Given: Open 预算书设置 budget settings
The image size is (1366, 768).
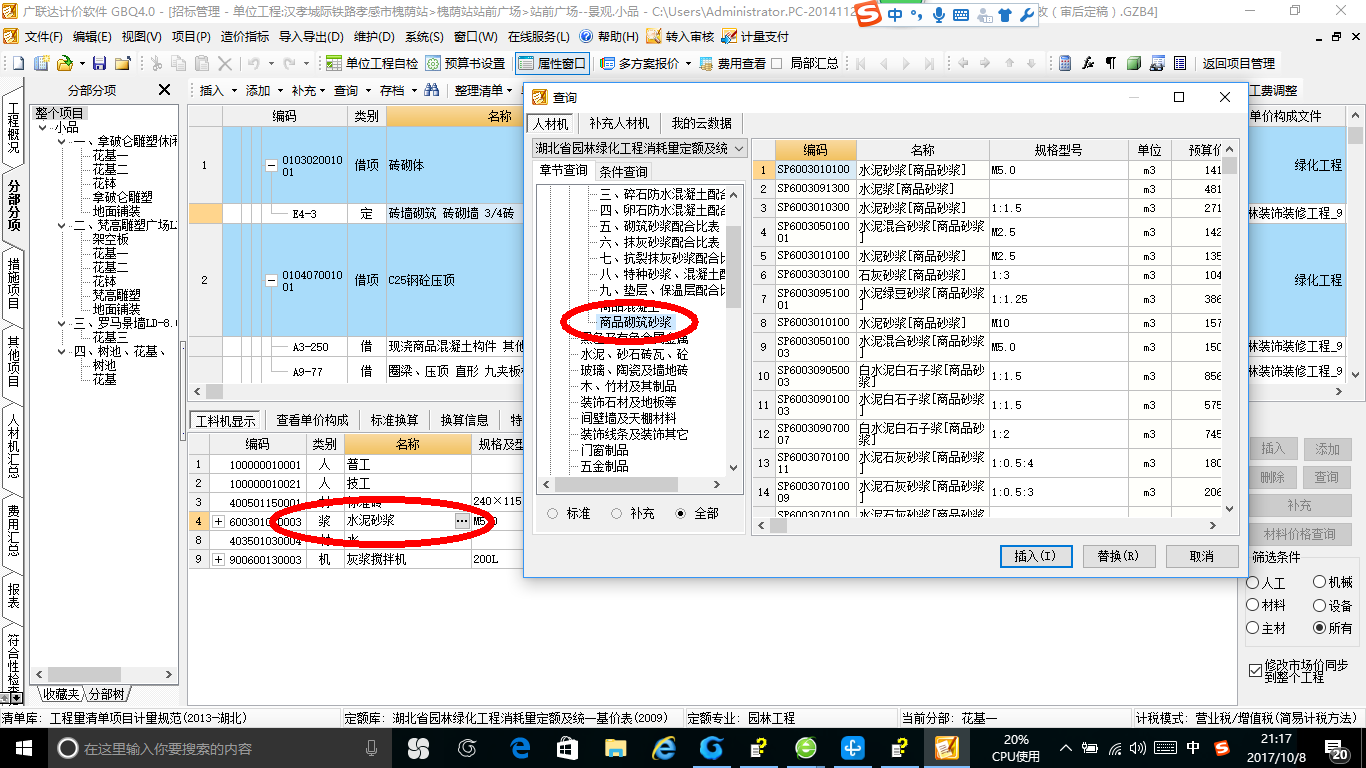Looking at the screenshot, I should pyautogui.click(x=465, y=63).
